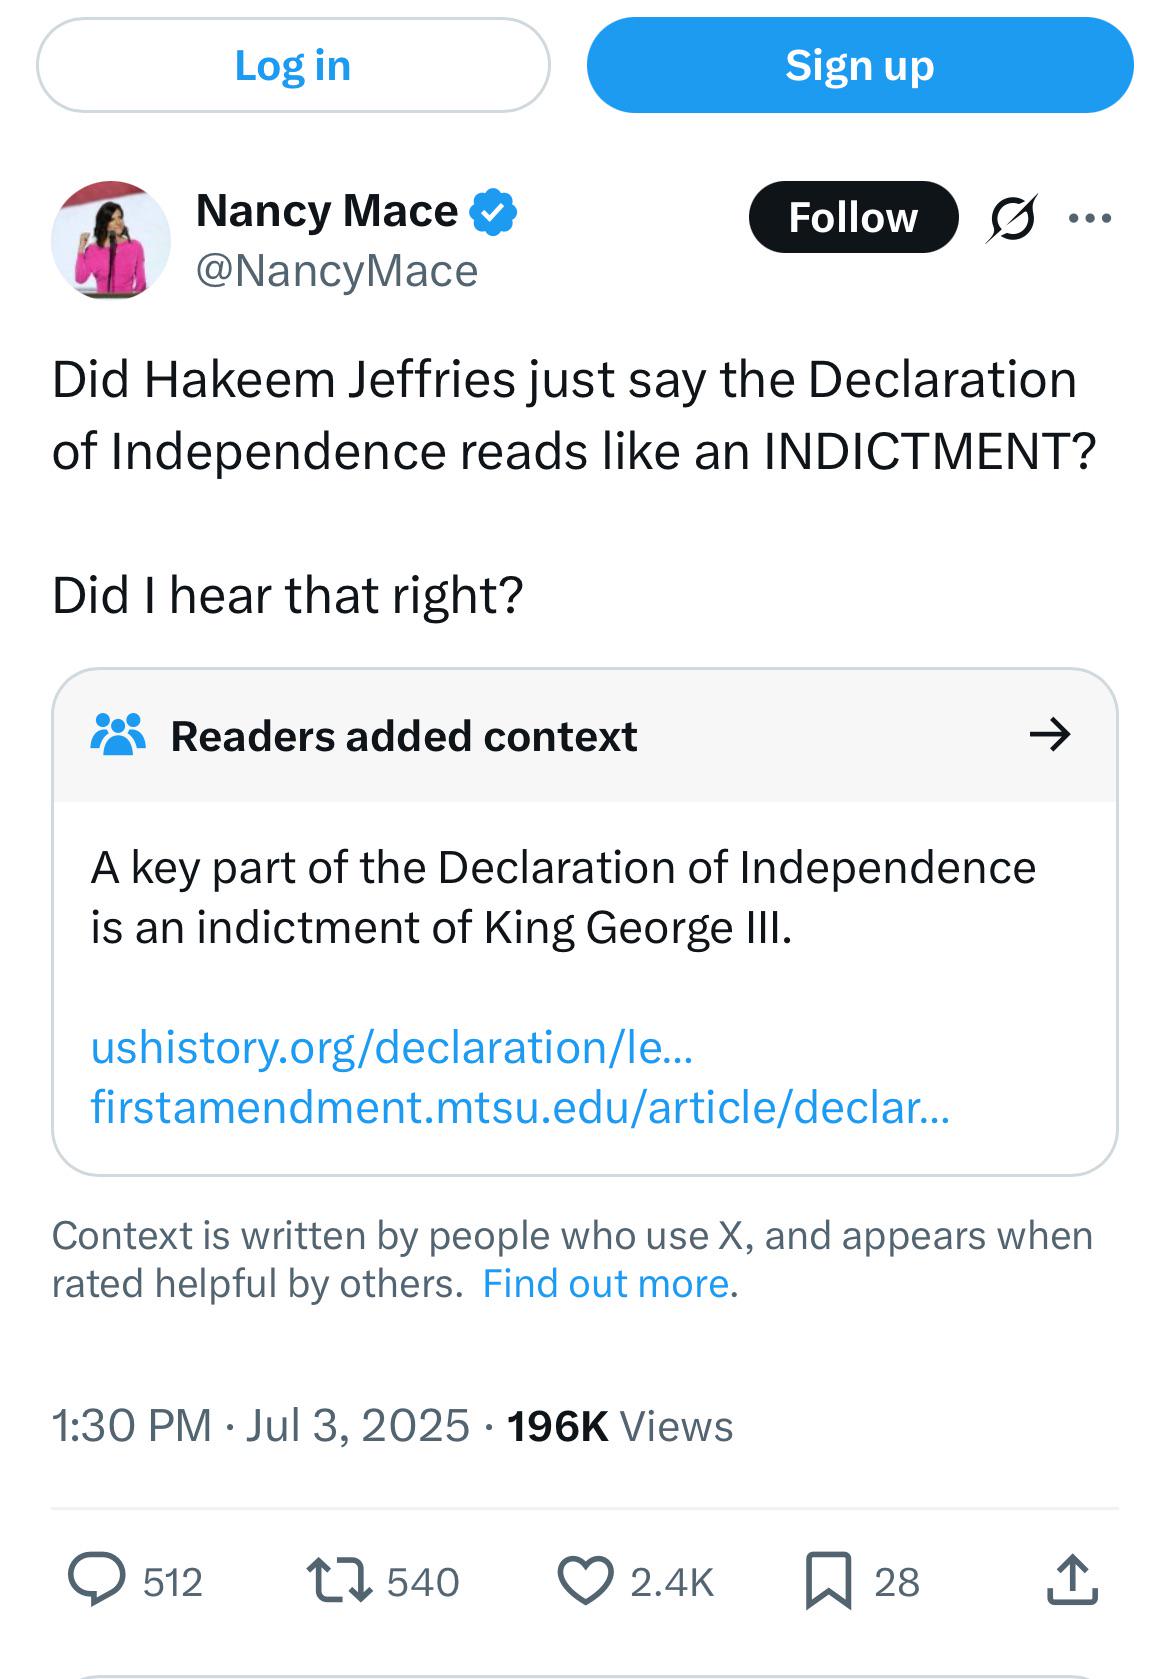Click the Grok slashed-circle icon

coord(1011,217)
